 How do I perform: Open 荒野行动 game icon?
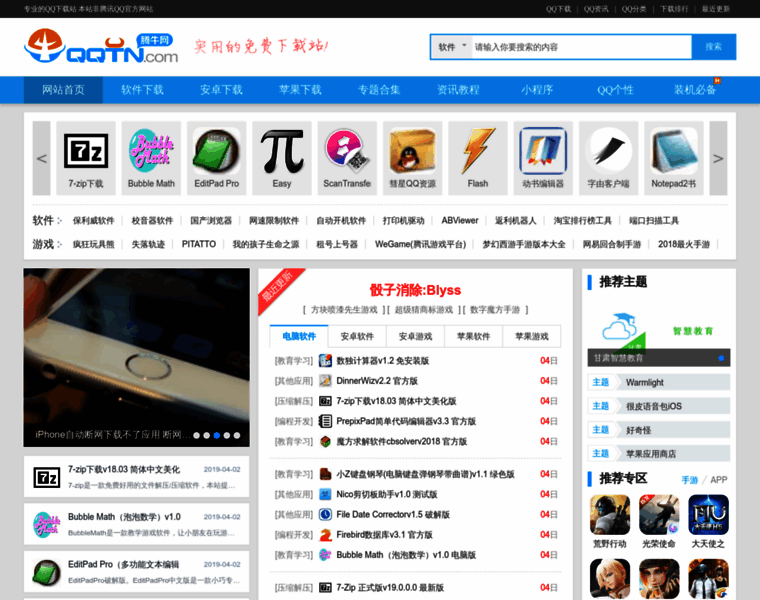(x=610, y=515)
